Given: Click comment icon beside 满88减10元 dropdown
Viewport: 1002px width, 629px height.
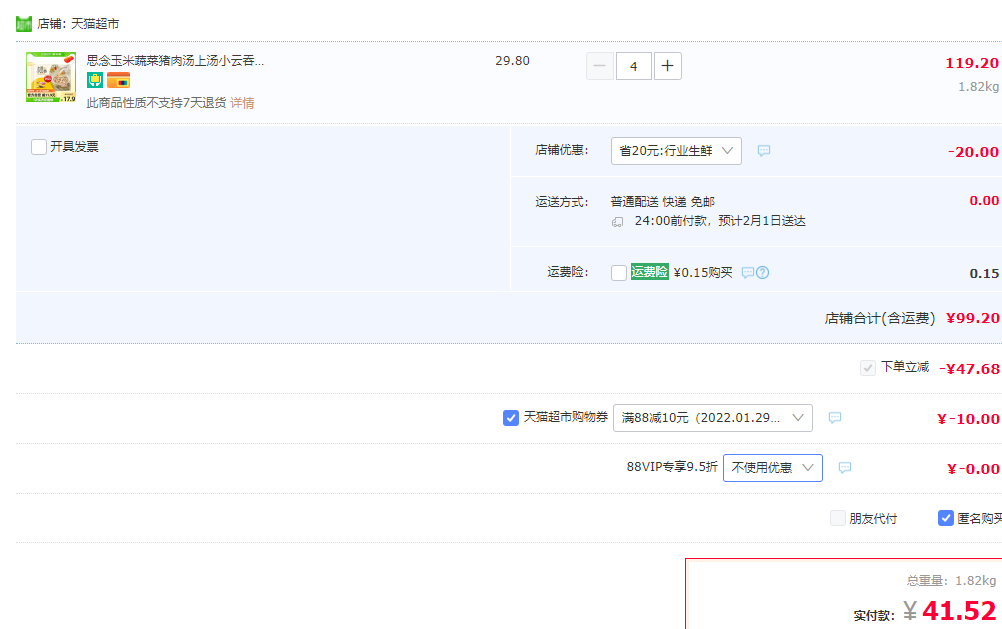Looking at the screenshot, I should 835,418.
